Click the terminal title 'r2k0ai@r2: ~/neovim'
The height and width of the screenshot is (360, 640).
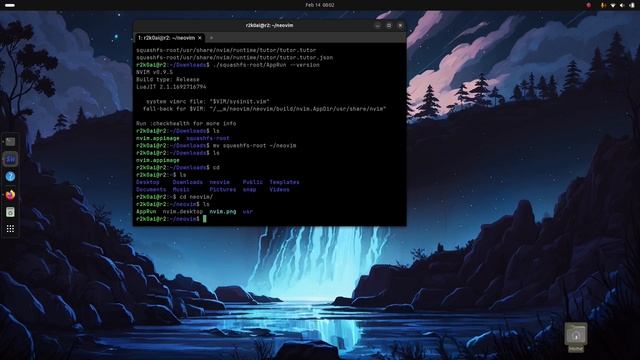click(269, 25)
